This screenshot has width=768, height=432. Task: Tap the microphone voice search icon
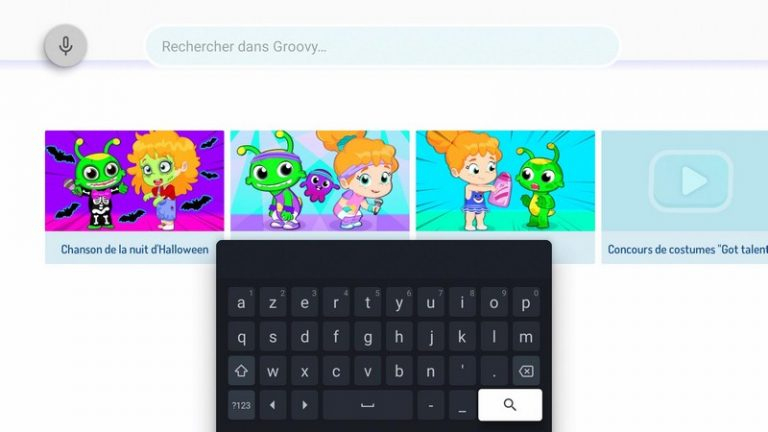(x=66, y=46)
